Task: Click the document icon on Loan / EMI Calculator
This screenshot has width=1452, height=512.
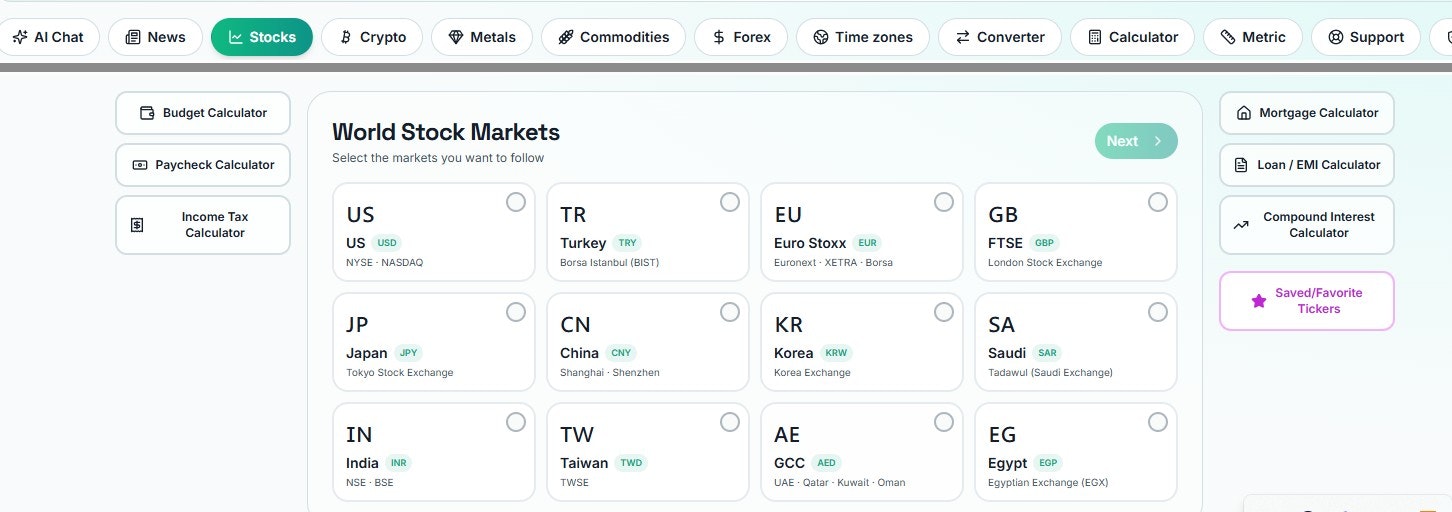Action: click(1241, 165)
